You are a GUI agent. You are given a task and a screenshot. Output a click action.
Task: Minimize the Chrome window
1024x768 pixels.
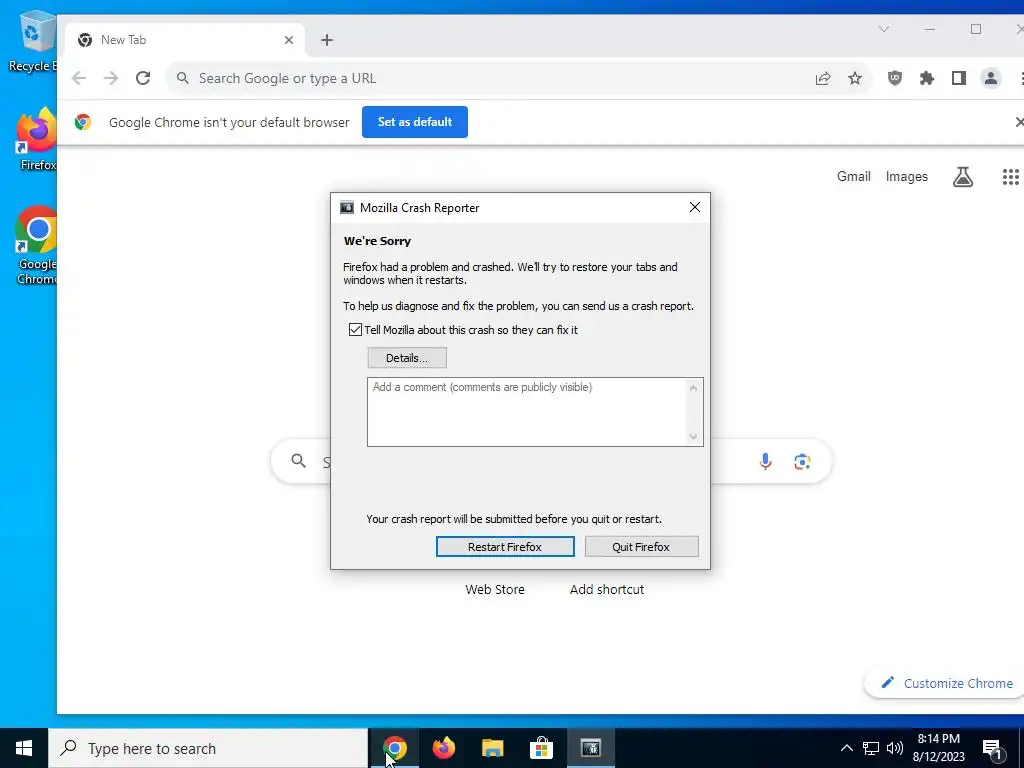coord(930,29)
